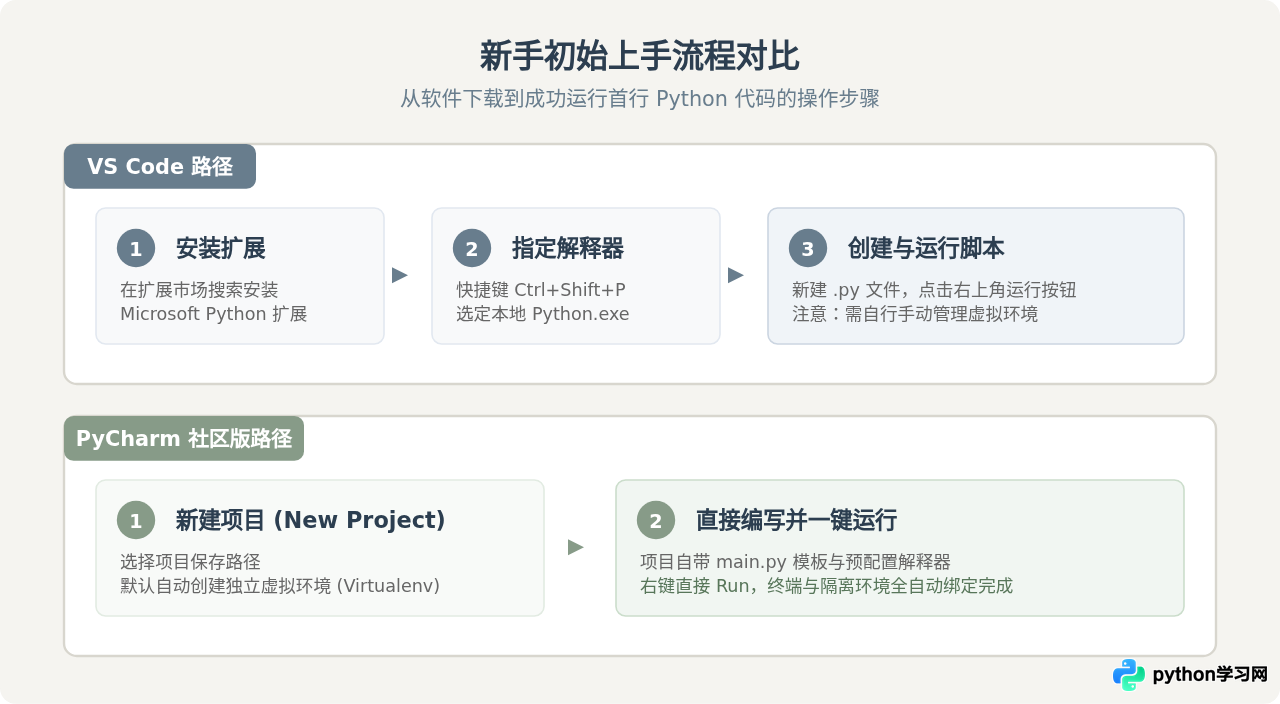Click the text 默认自动创建独立虚拟环境 (Virtualenv)
The image size is (1280, 704).
pos(280,586)
